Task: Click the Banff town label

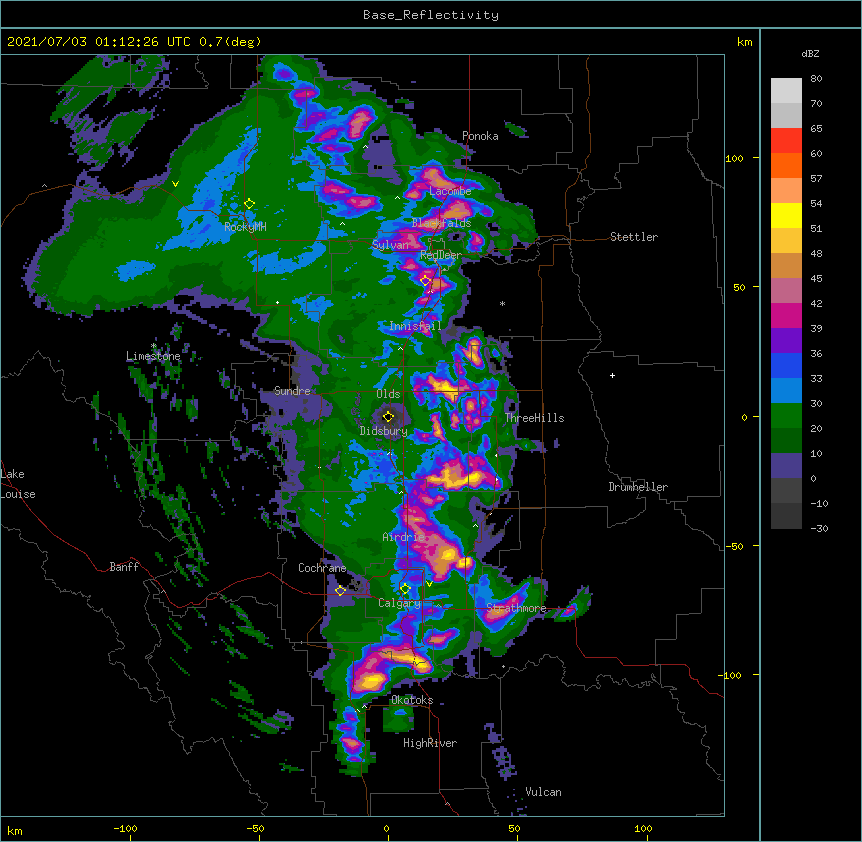Action: (124, 567)
